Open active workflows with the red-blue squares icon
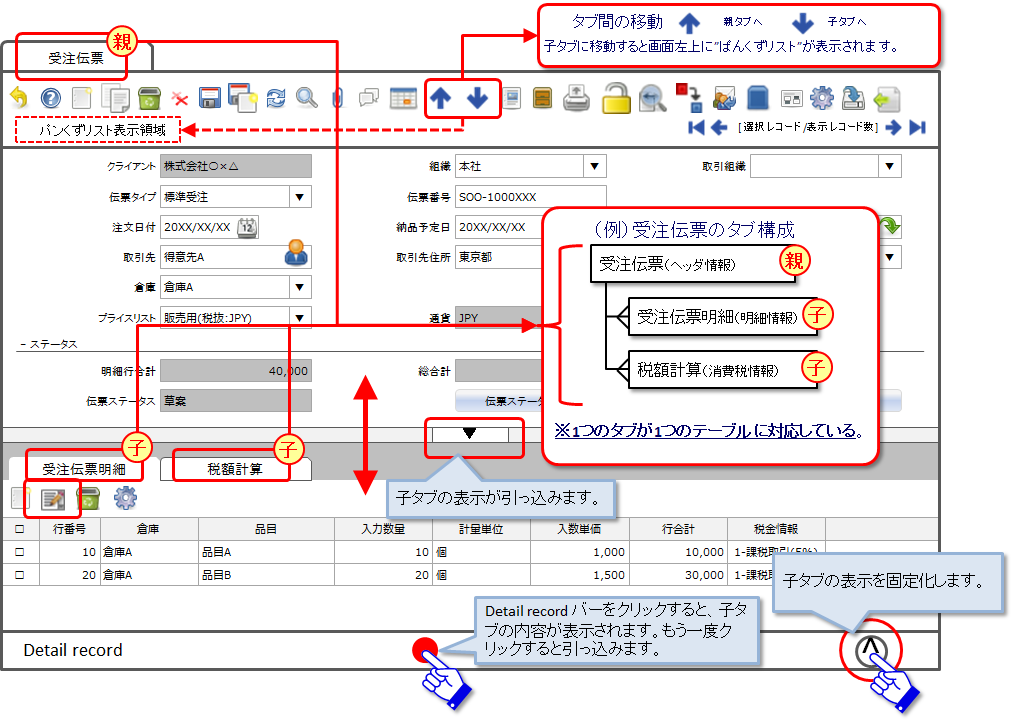Image resolution: width=1013 pixels, height=723 pixels. pos(689,98)
